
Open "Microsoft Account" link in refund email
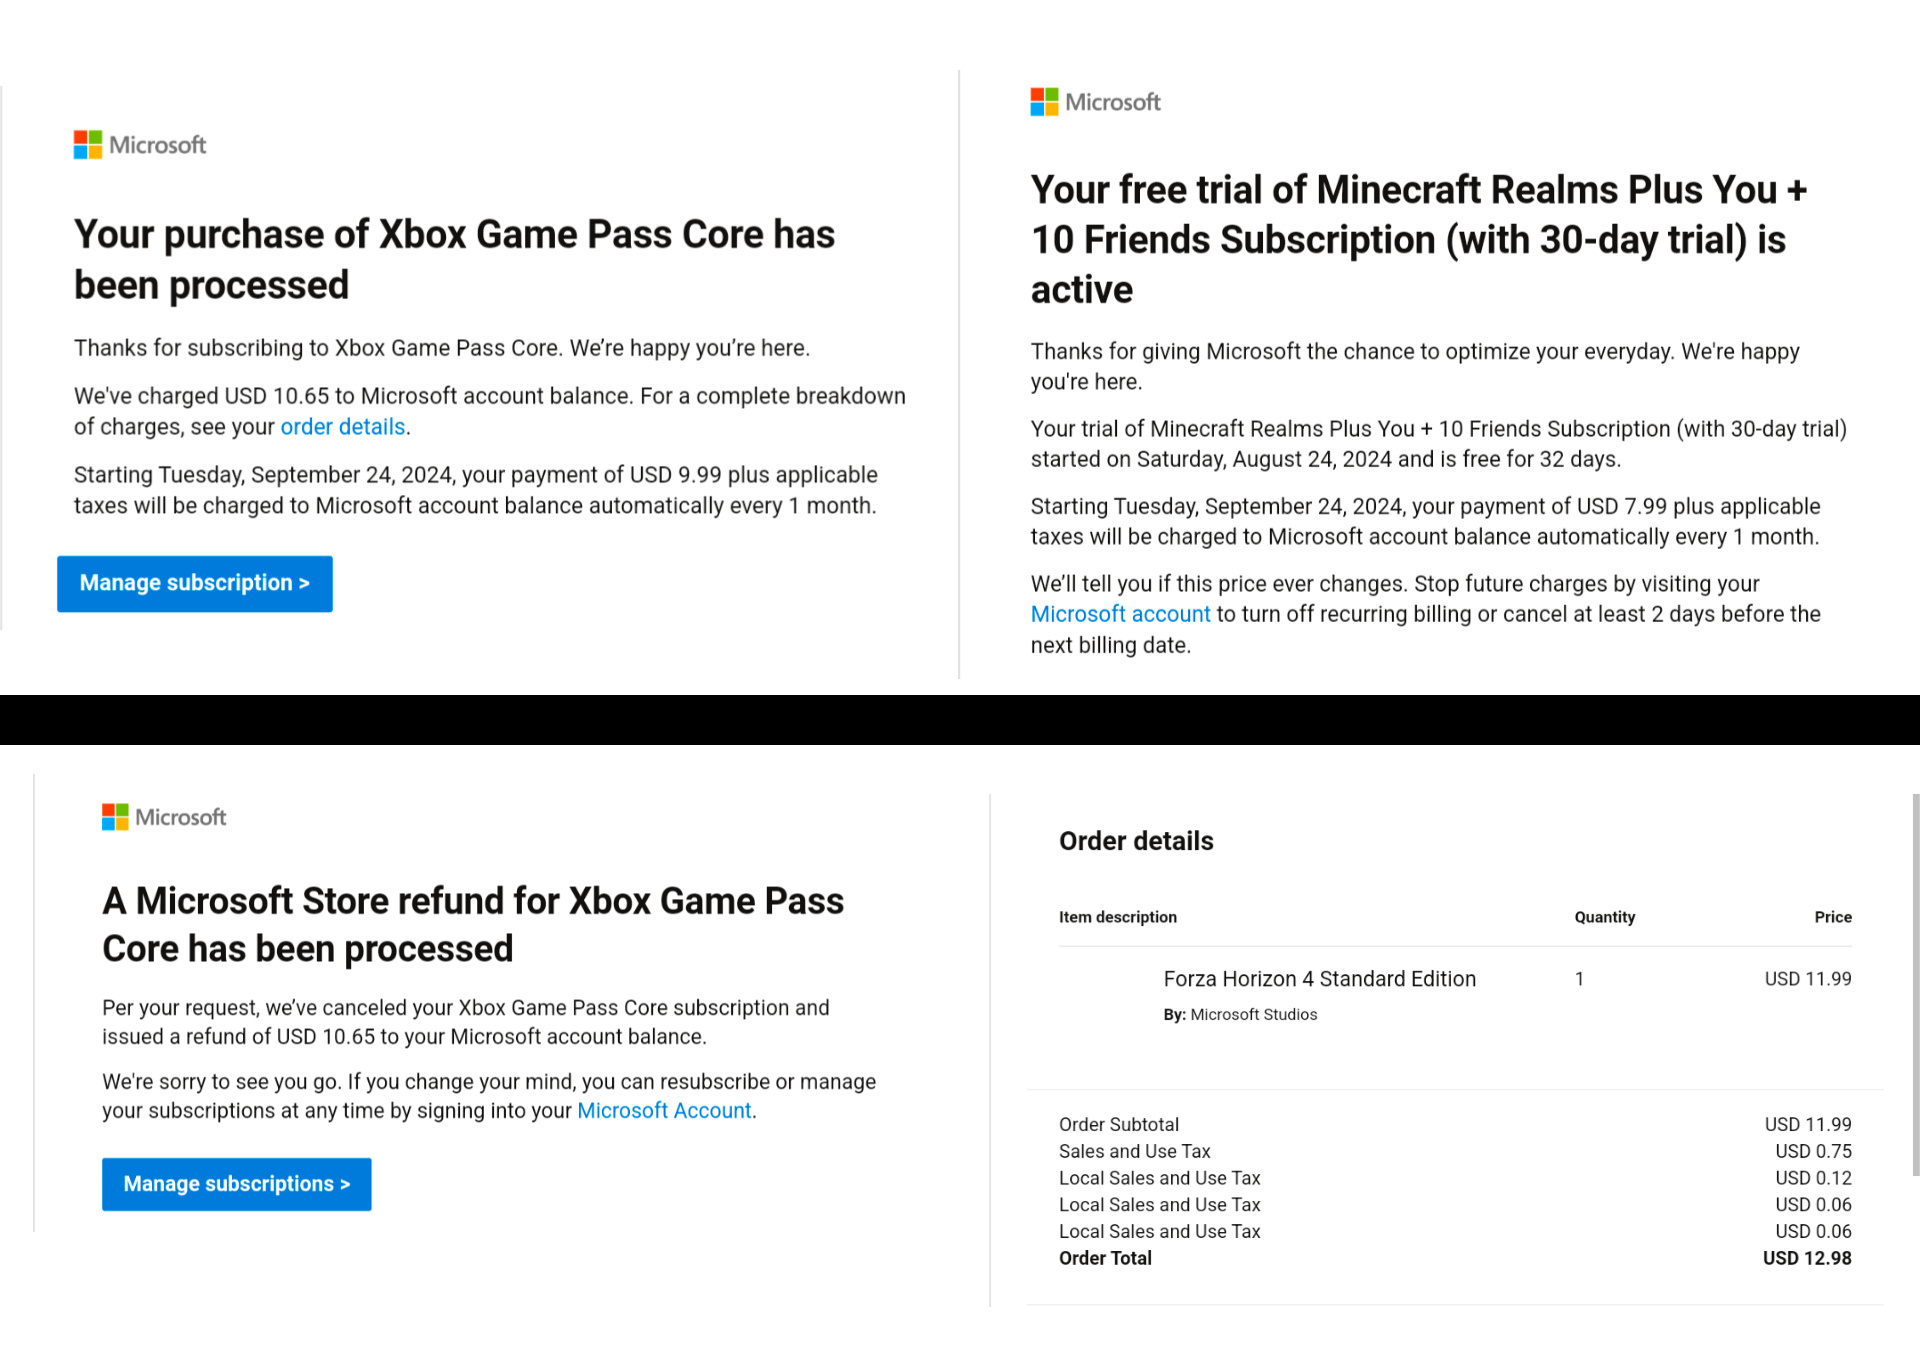(x=664, y=1111)
